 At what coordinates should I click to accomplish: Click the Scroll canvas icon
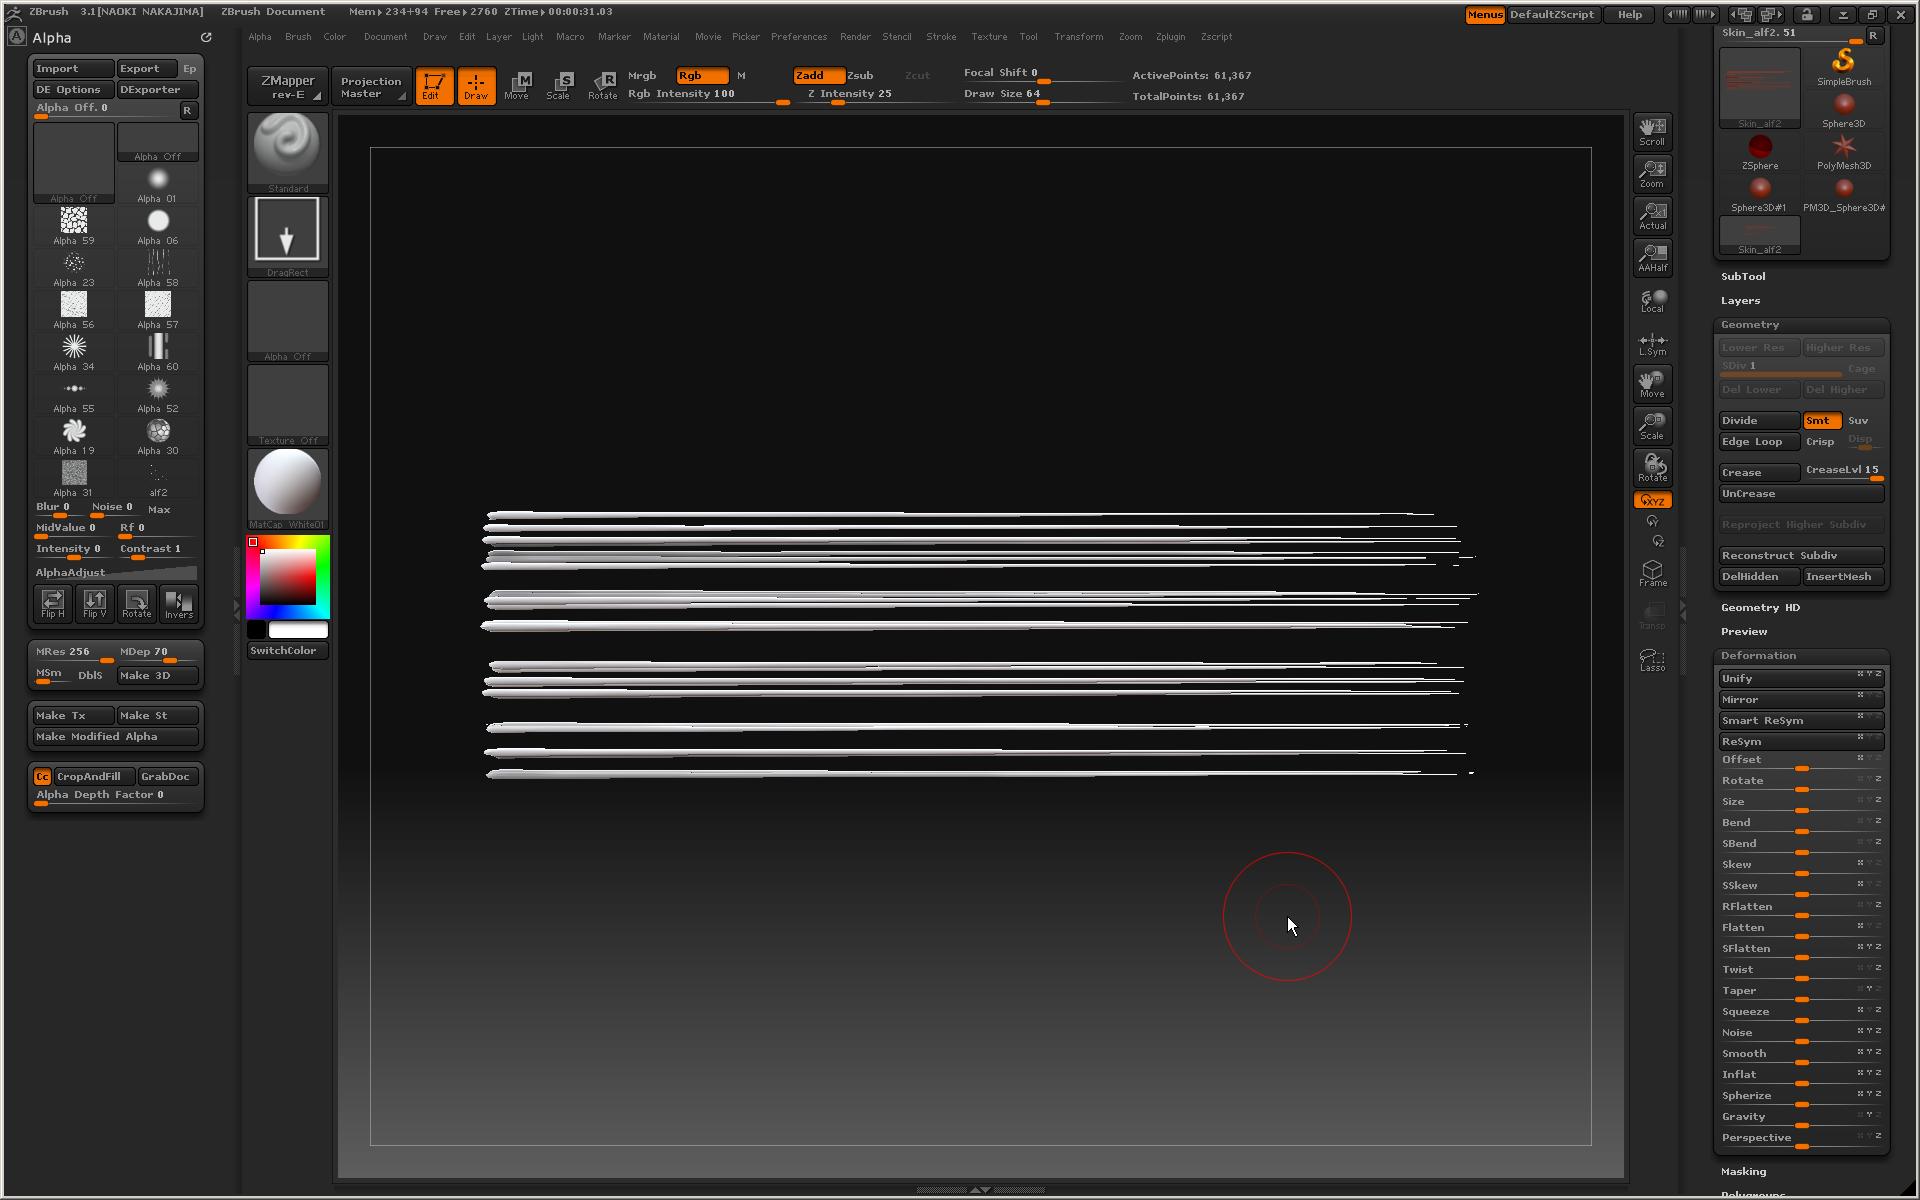[1652, 131]
